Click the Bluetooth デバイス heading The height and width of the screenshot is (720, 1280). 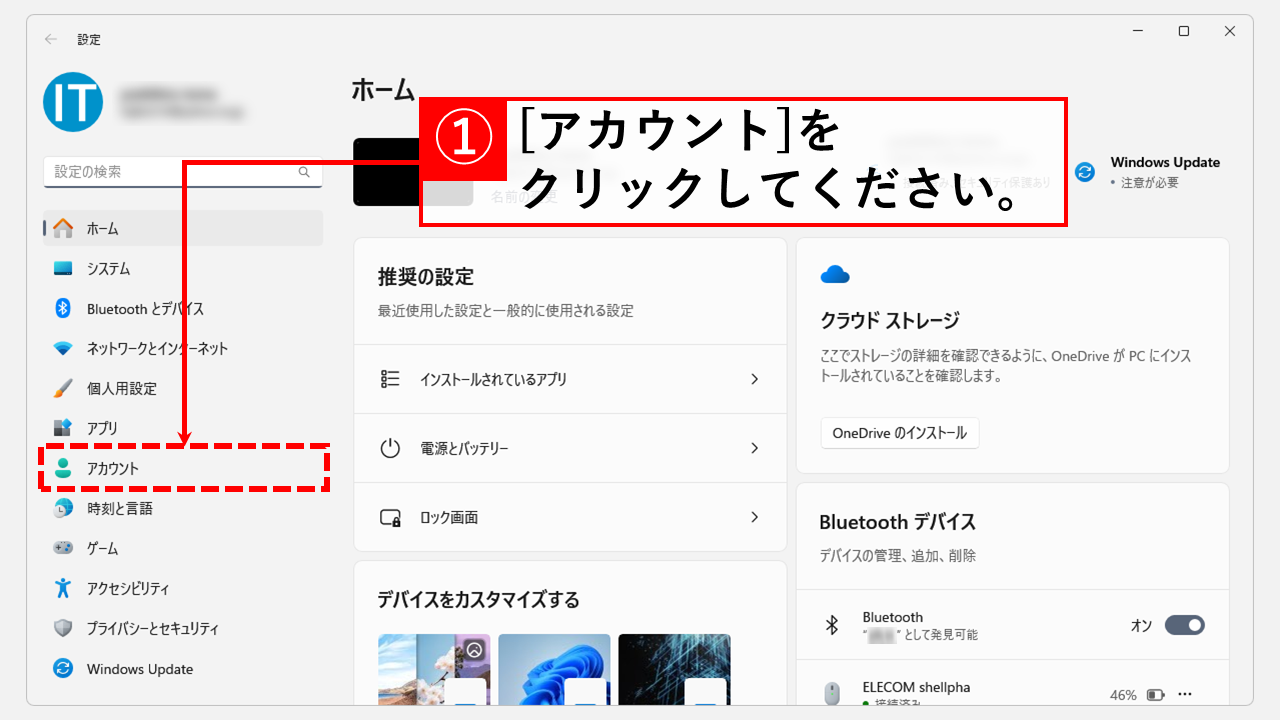897,522
